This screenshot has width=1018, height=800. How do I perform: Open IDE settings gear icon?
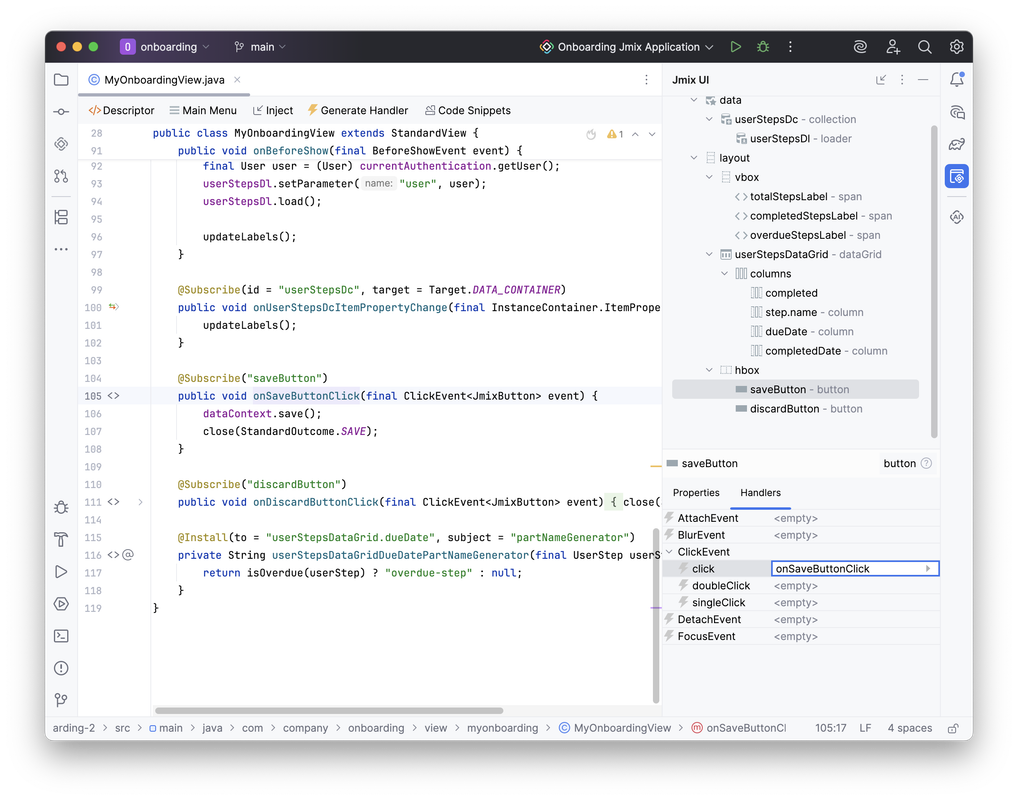pos(956,47)
